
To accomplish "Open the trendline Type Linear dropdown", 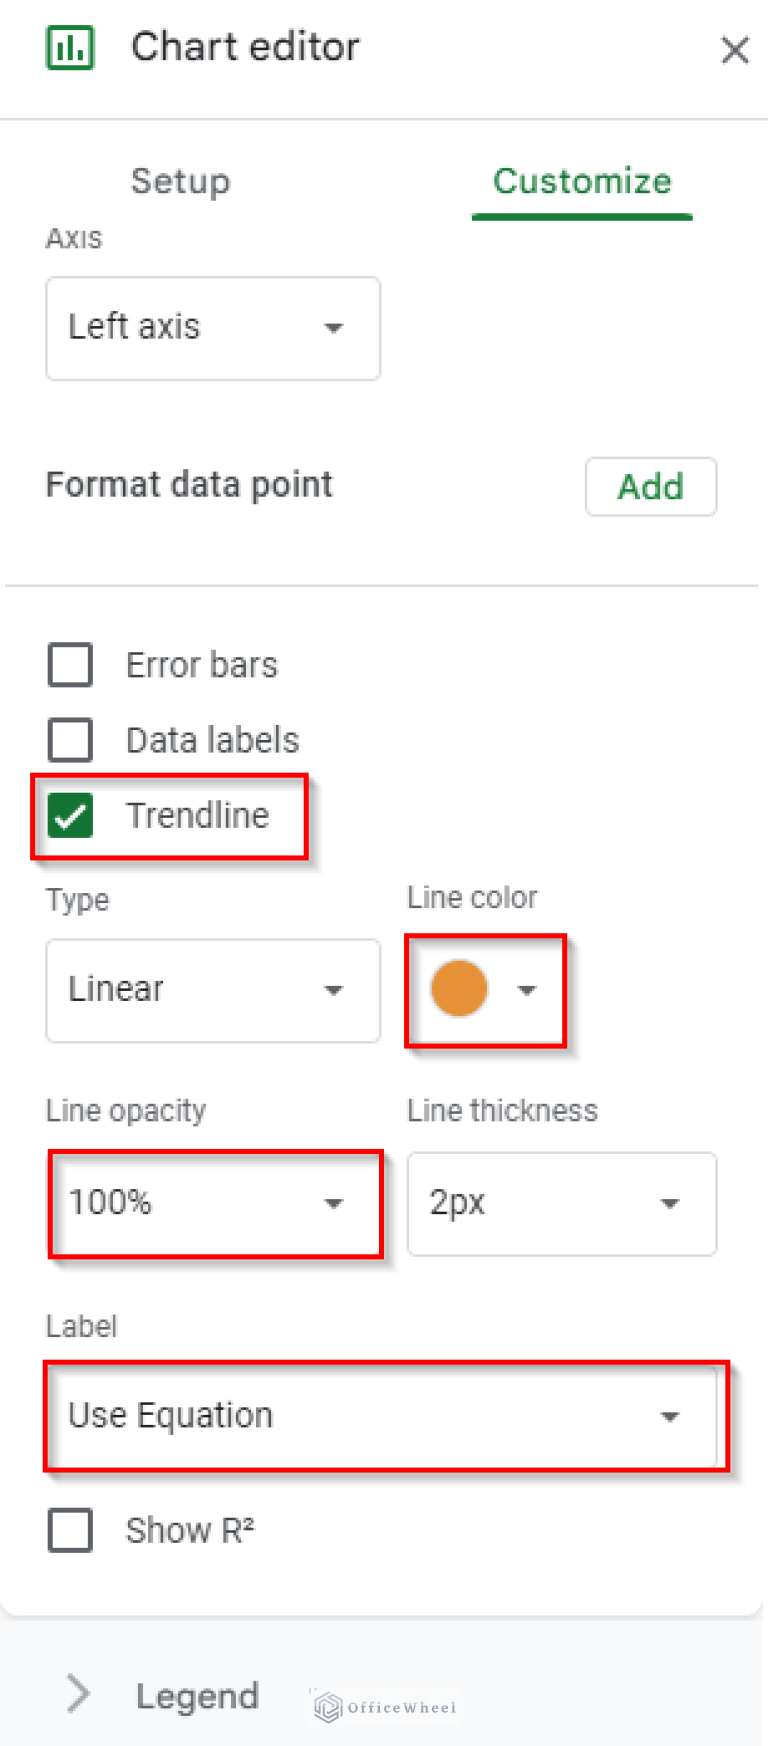I will pos(213,990).
